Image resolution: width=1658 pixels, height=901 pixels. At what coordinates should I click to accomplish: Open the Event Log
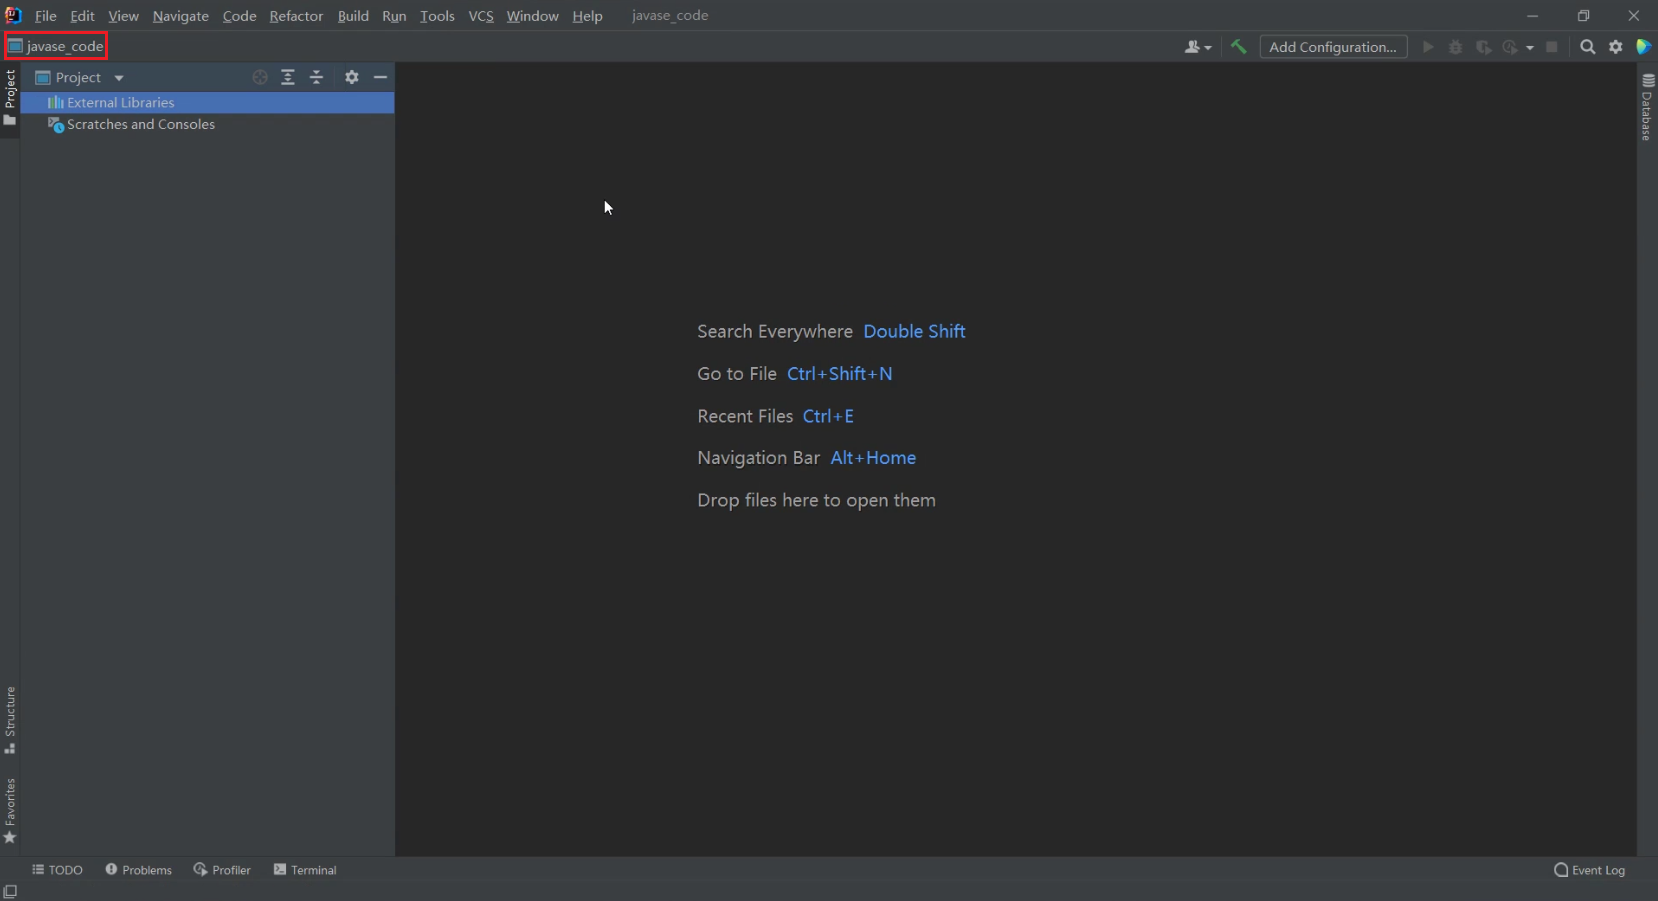pos(1589,870)
